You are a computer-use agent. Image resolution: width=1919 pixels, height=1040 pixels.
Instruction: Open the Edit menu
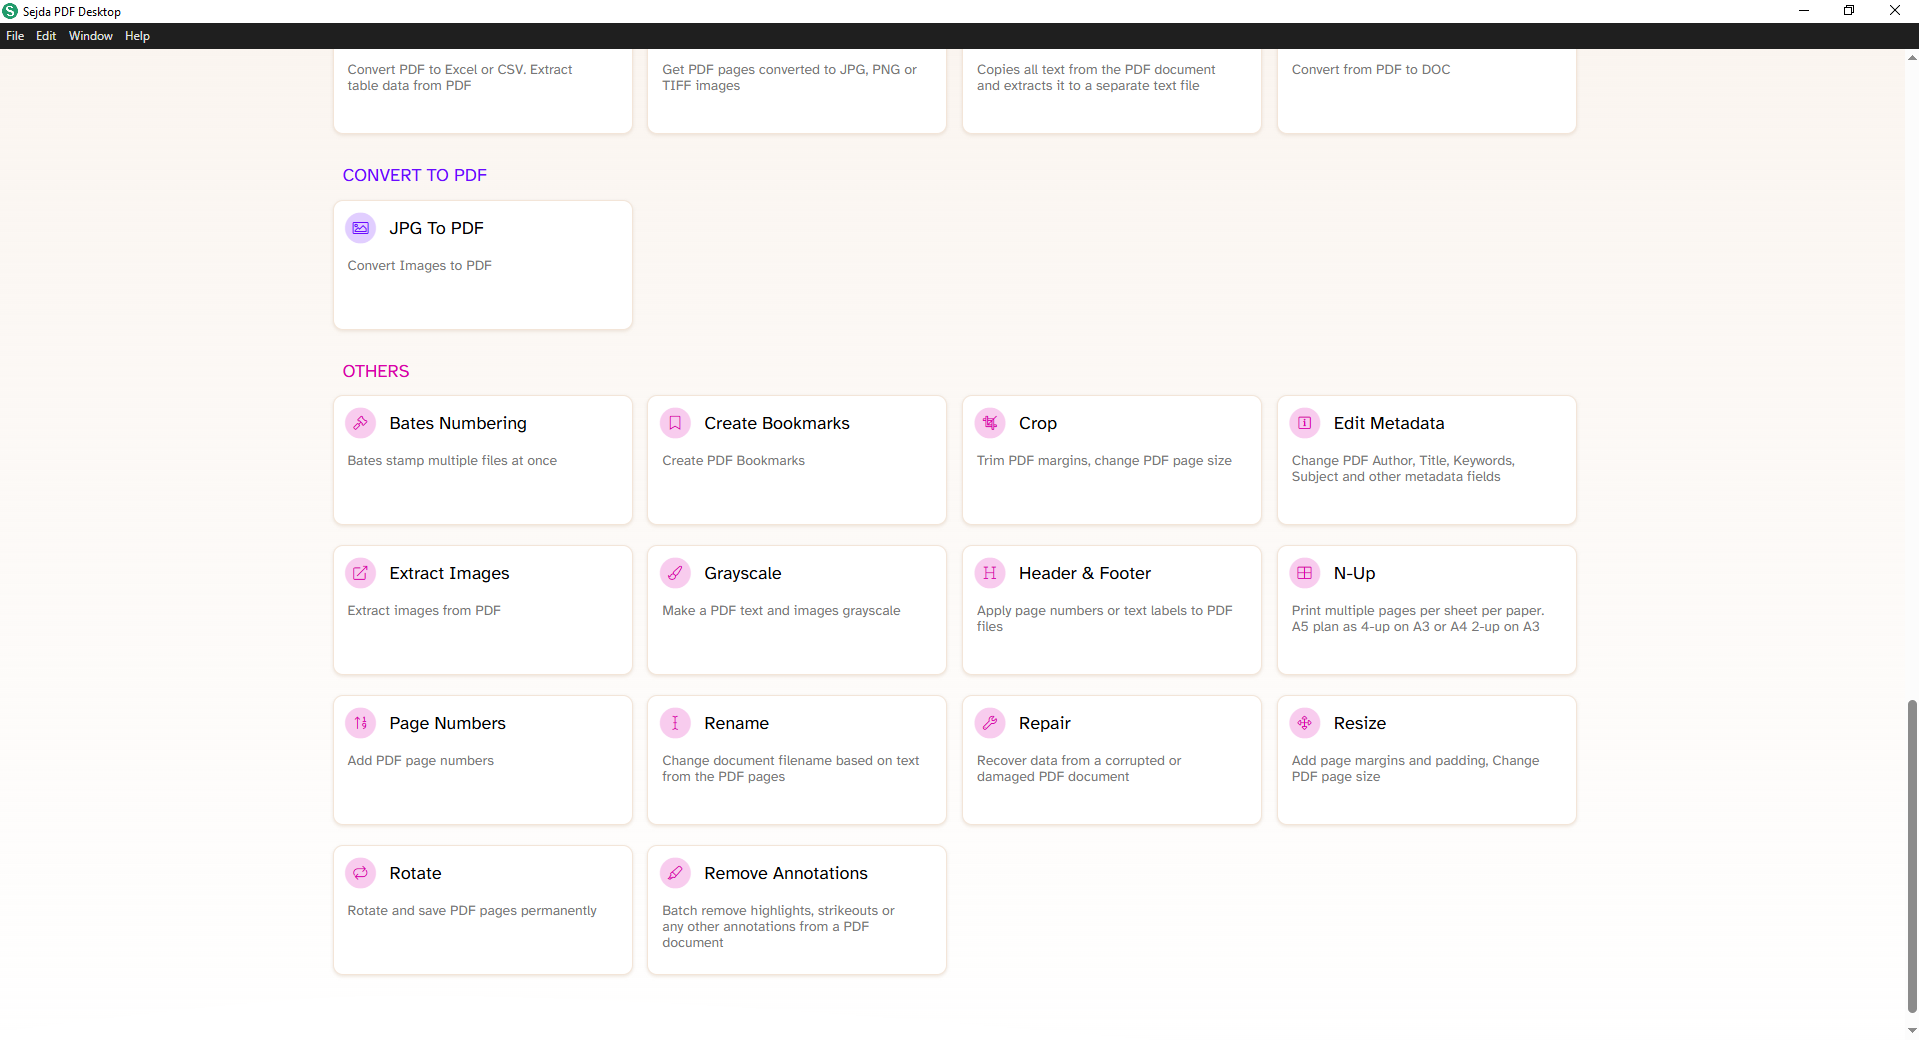(46, 36)
